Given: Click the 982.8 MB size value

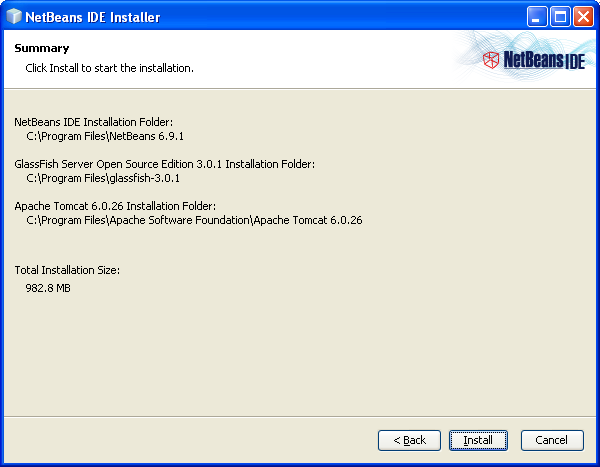Looking at the screenshot, I should pos(48,288).
